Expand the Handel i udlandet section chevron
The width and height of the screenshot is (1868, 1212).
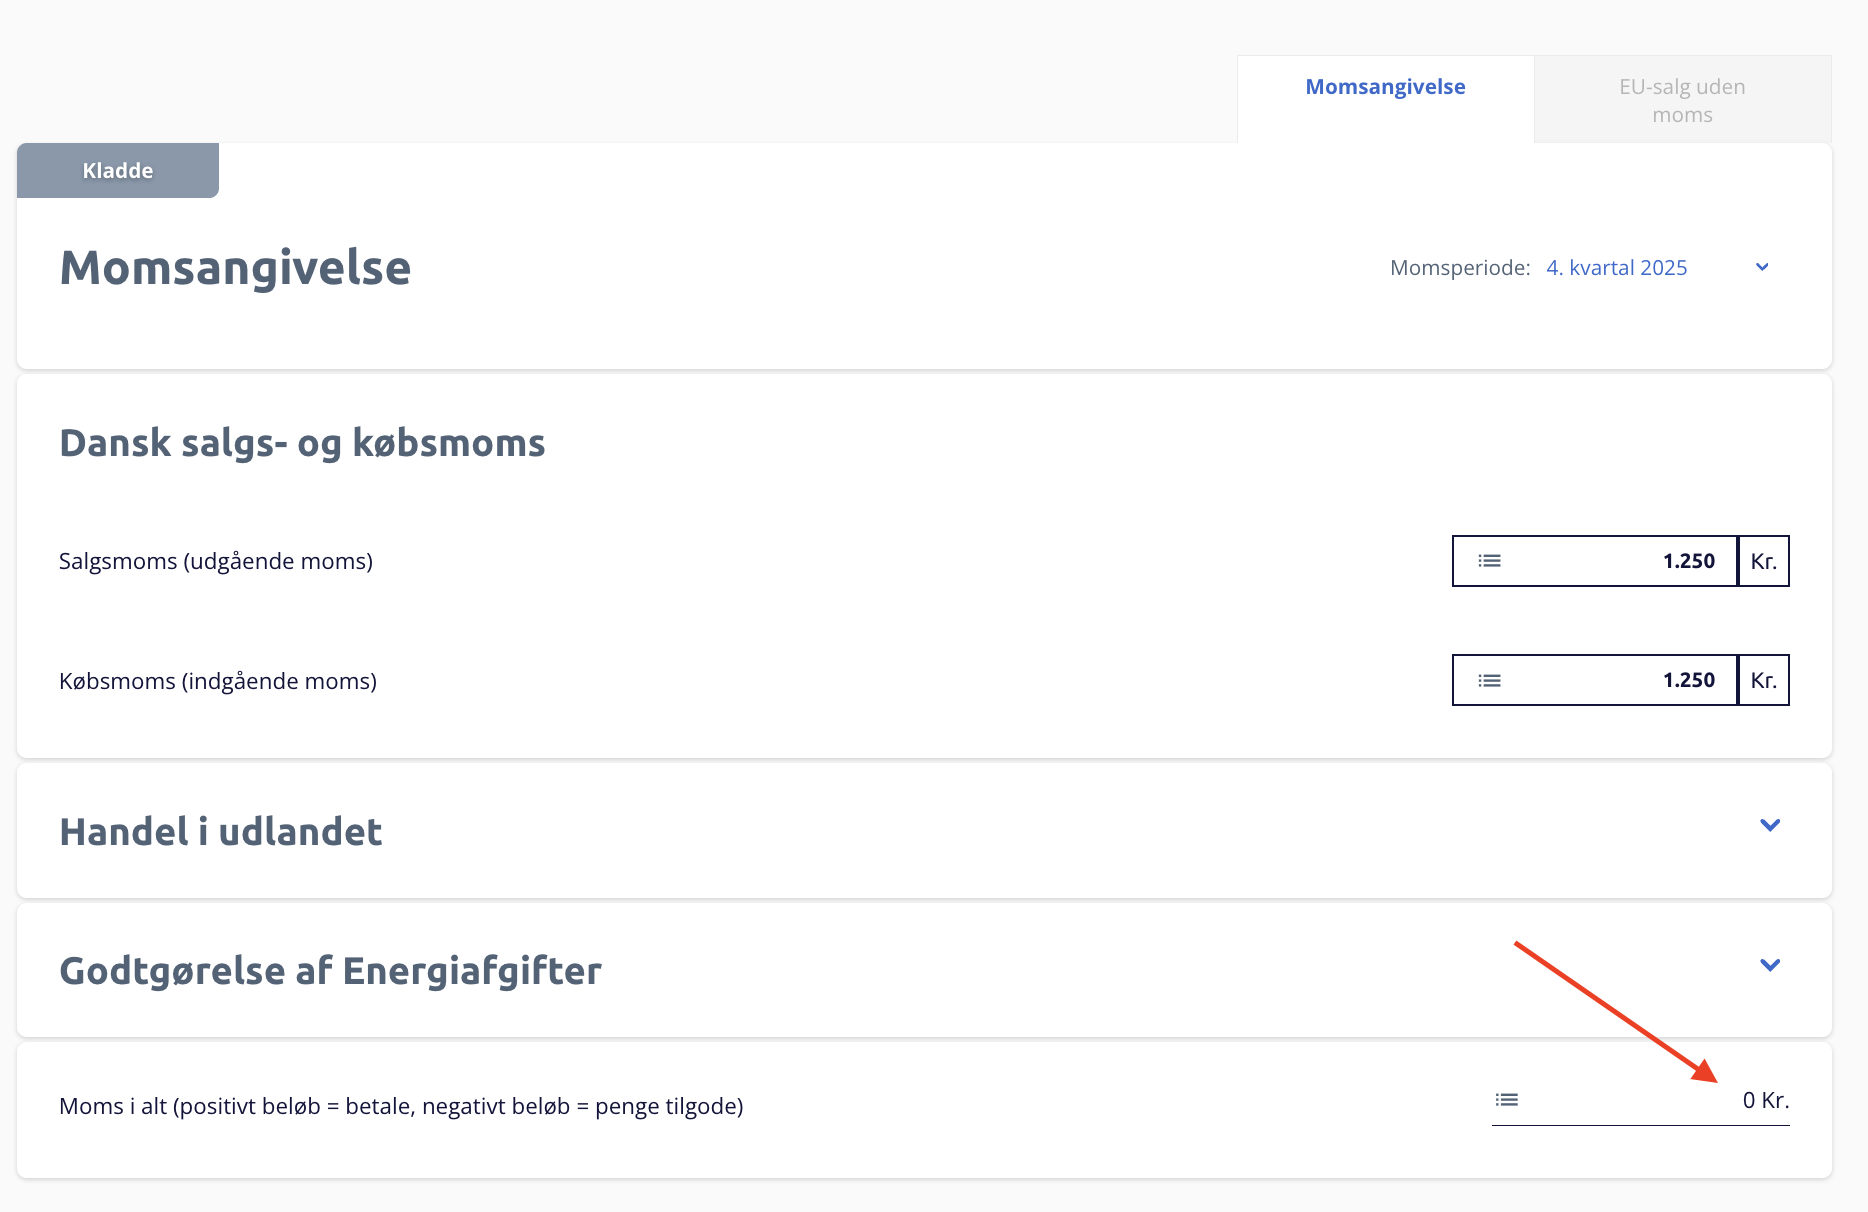(1769, 826)
